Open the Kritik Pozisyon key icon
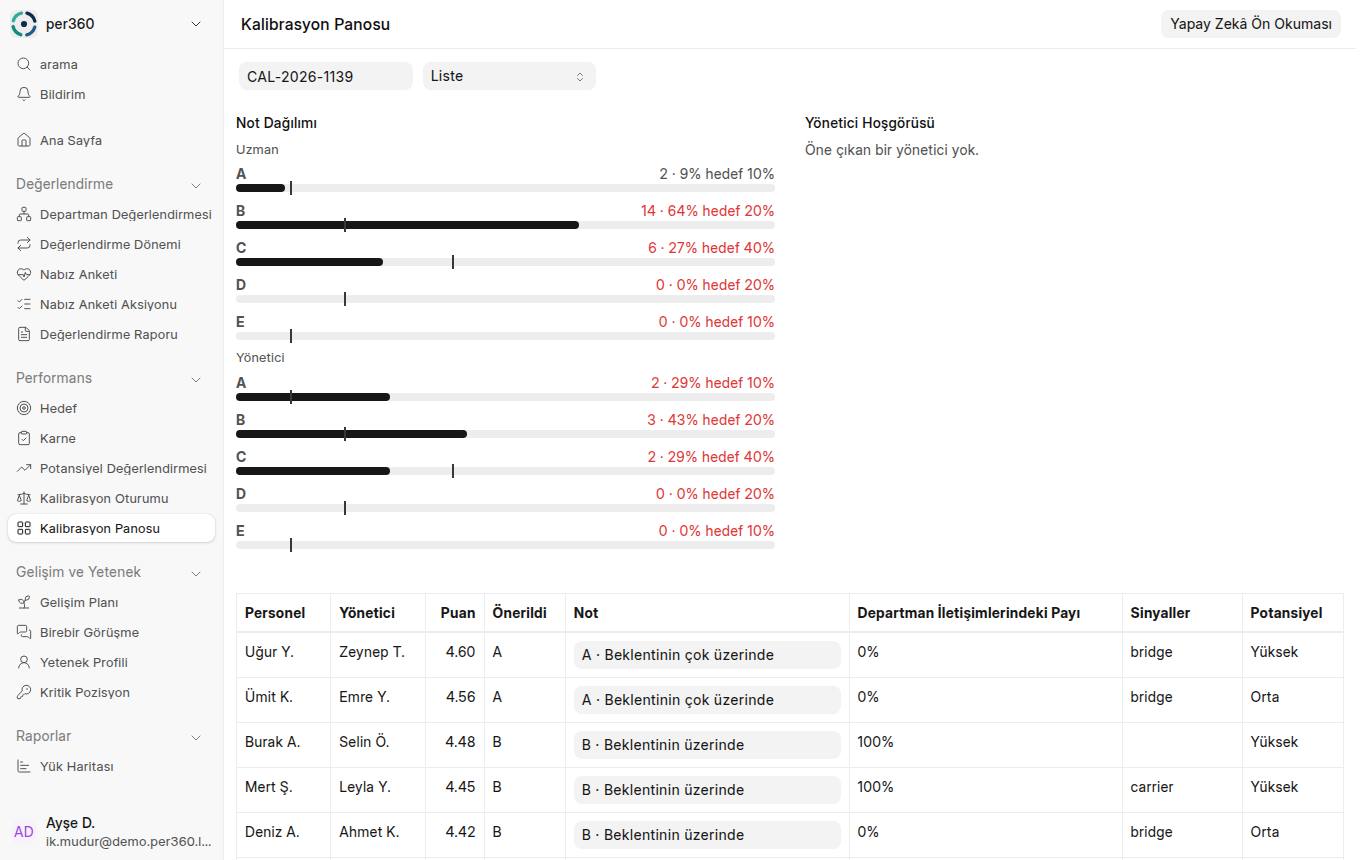 24,692
